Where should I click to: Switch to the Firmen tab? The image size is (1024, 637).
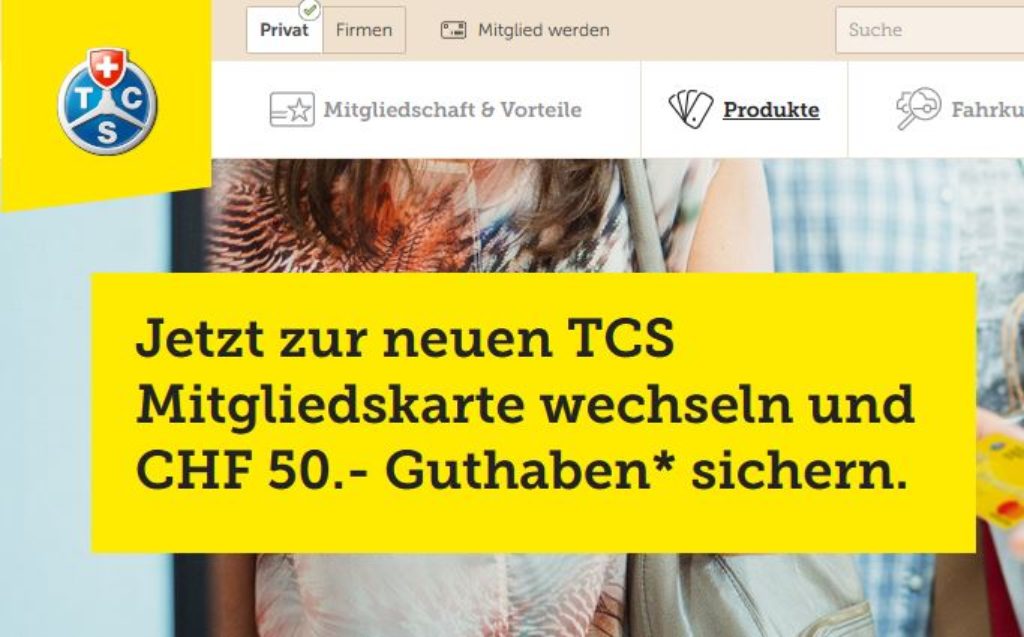[x=364, y=30]
